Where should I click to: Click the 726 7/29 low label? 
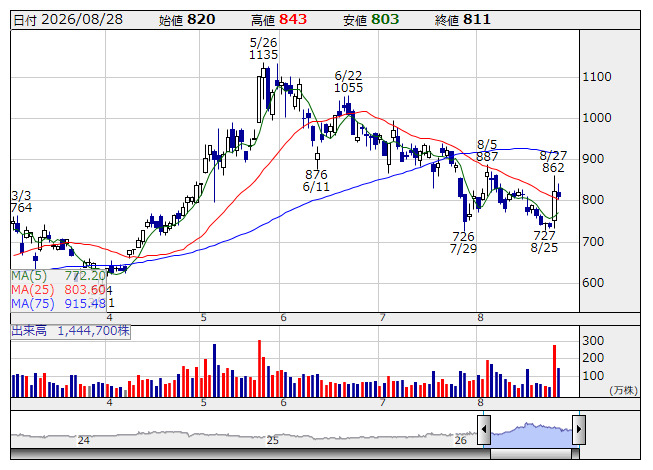(463, 243)
